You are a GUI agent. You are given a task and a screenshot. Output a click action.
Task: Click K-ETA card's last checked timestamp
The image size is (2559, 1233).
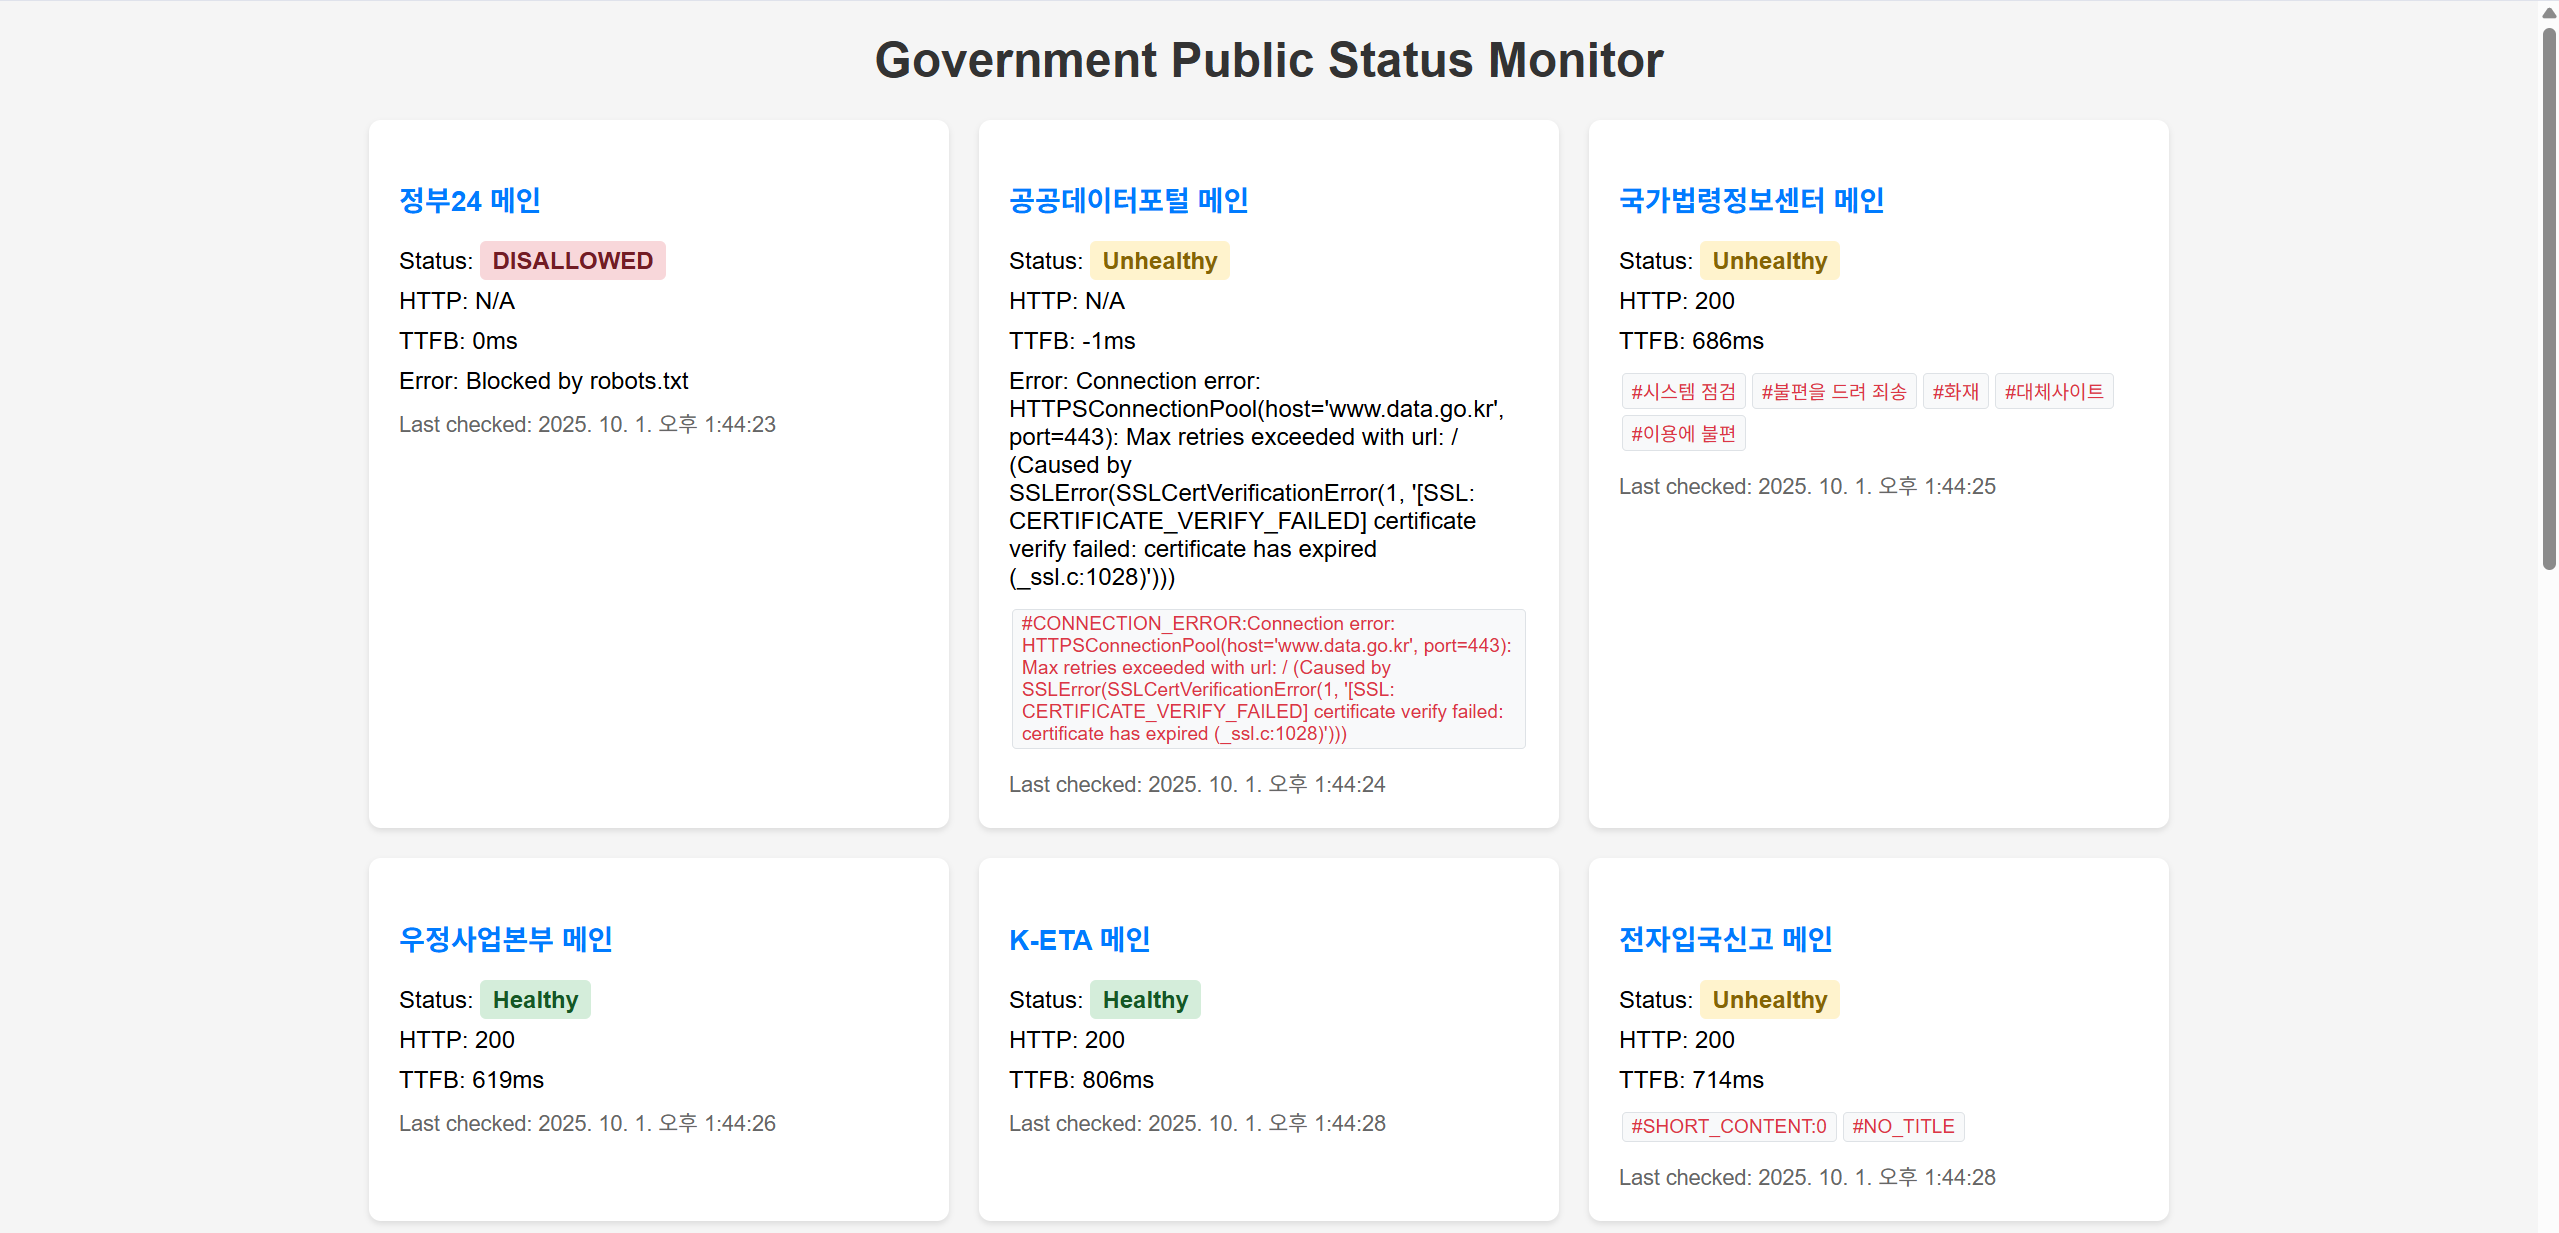point(1197,1124)
